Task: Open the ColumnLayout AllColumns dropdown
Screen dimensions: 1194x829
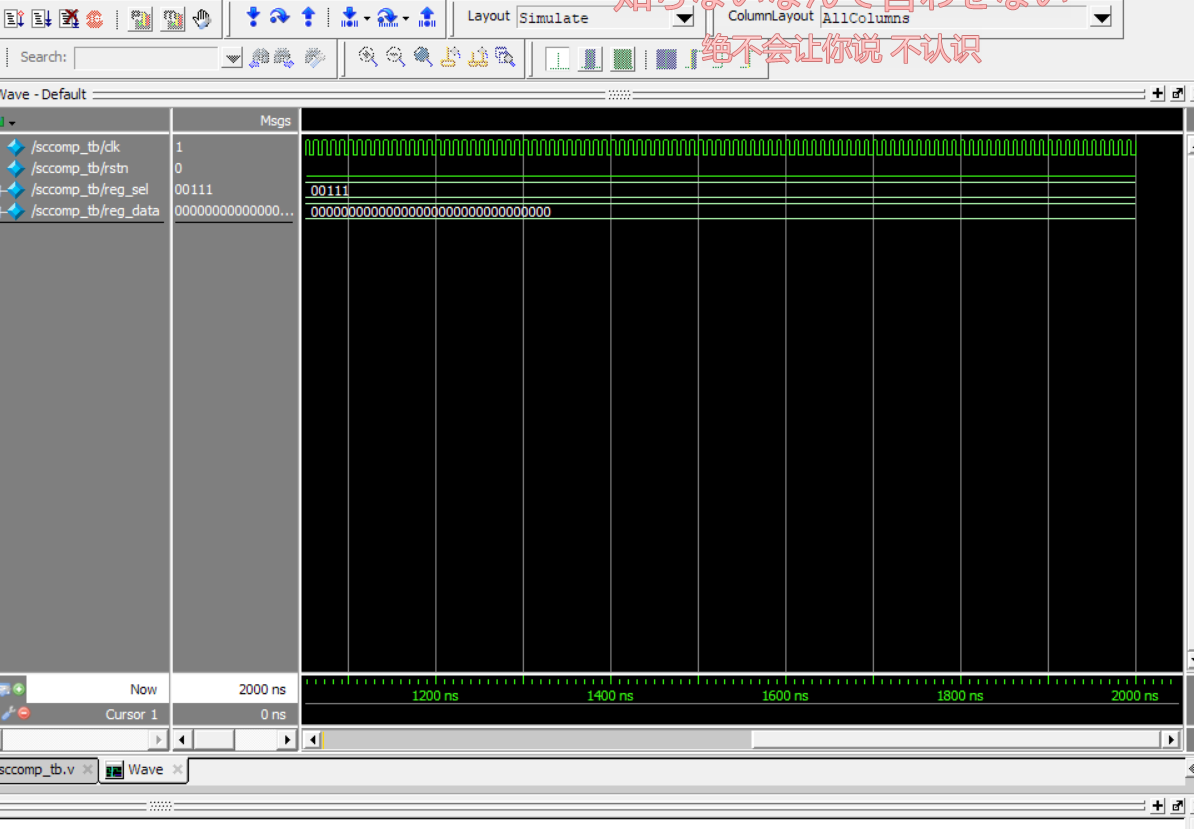Action: point(1100,18)
